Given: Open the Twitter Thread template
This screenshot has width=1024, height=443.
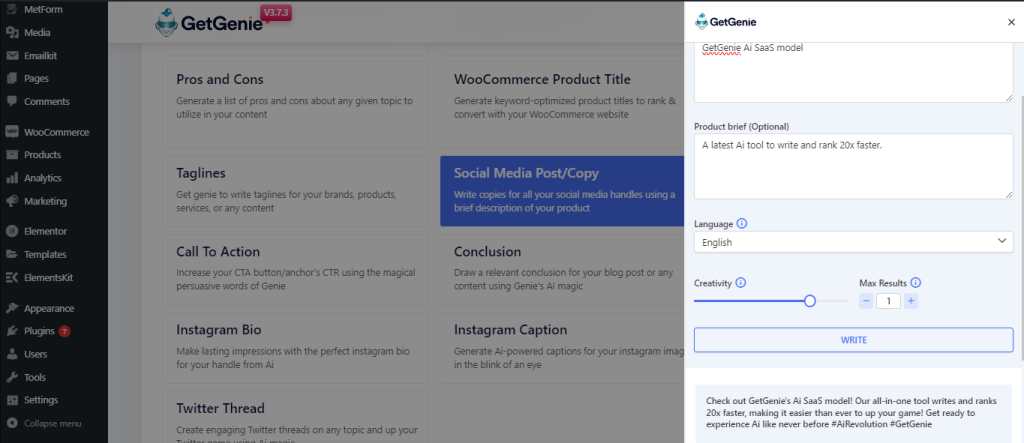Looking at the screenshot, I should 295,417.
